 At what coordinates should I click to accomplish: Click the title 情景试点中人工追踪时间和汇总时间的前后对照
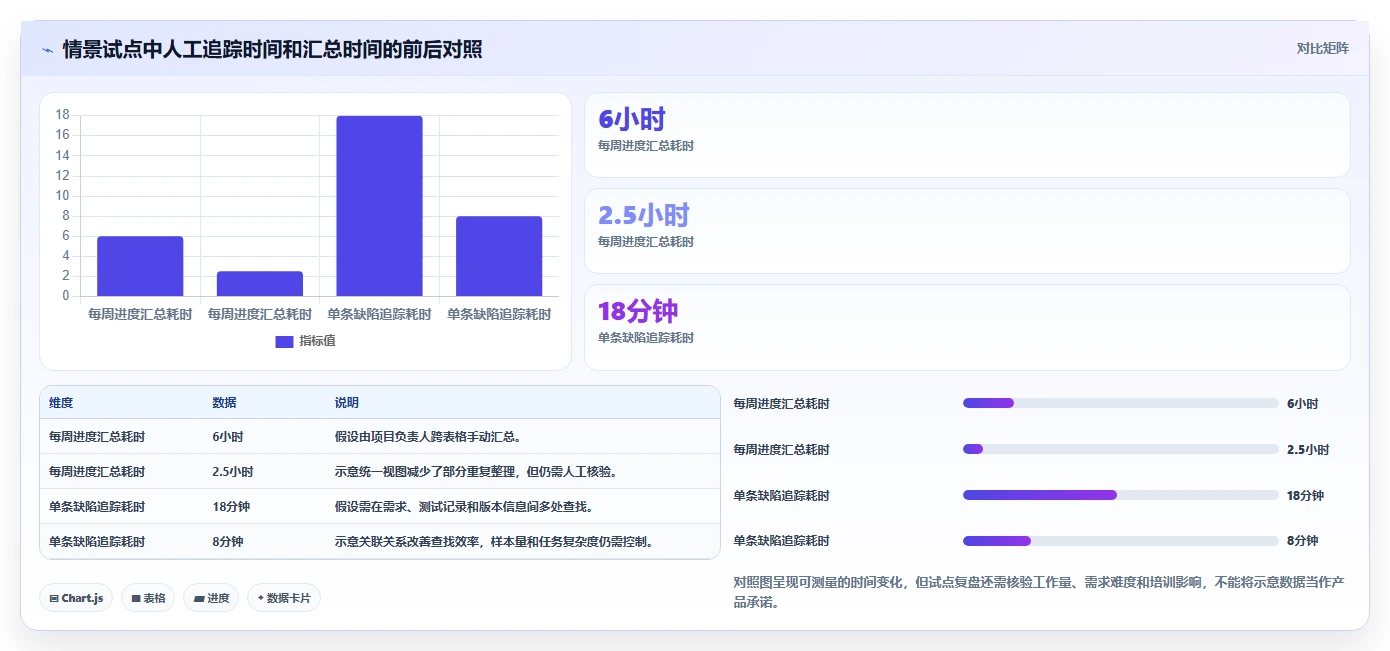273,49
